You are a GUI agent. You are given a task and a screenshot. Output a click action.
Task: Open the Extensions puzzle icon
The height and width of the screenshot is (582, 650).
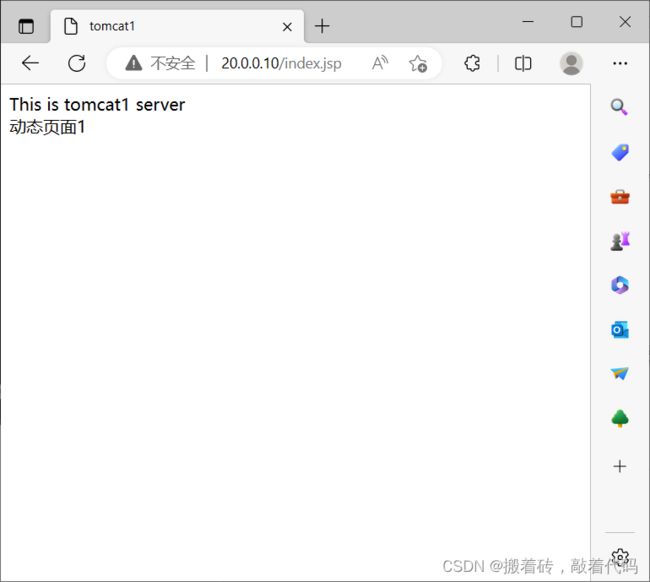pos(472,63)
